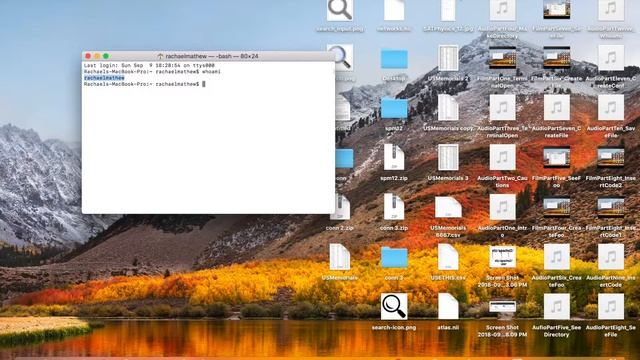Select FilmPartEight_InsertCode2 video thumbnail
The height and width of the screenshot is (360, 640).
[611, 157]
